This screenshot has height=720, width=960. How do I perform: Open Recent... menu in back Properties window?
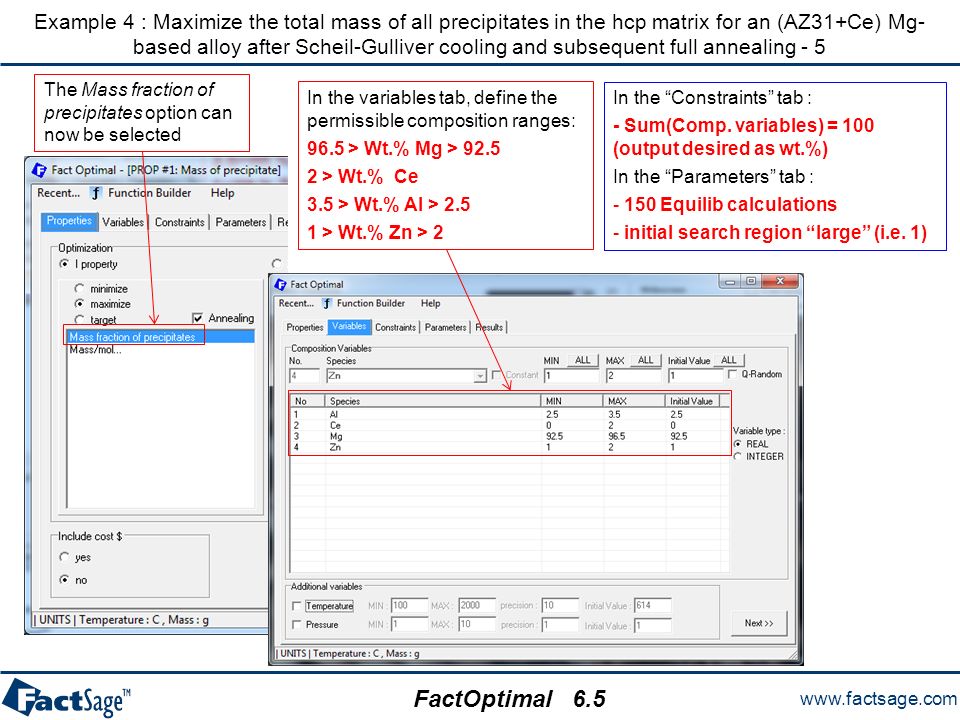point(58,193)
